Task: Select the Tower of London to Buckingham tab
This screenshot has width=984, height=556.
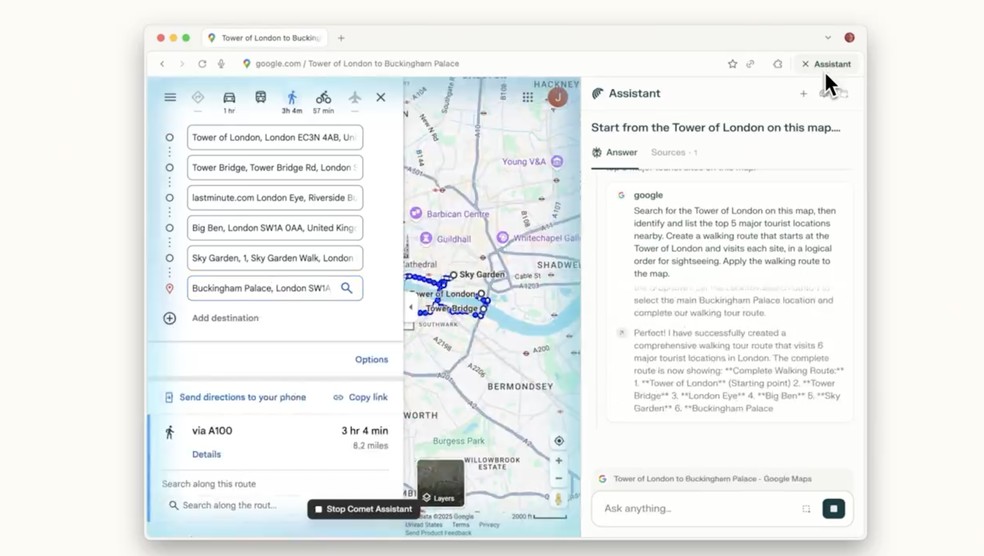Action: [x=265, y=38]
